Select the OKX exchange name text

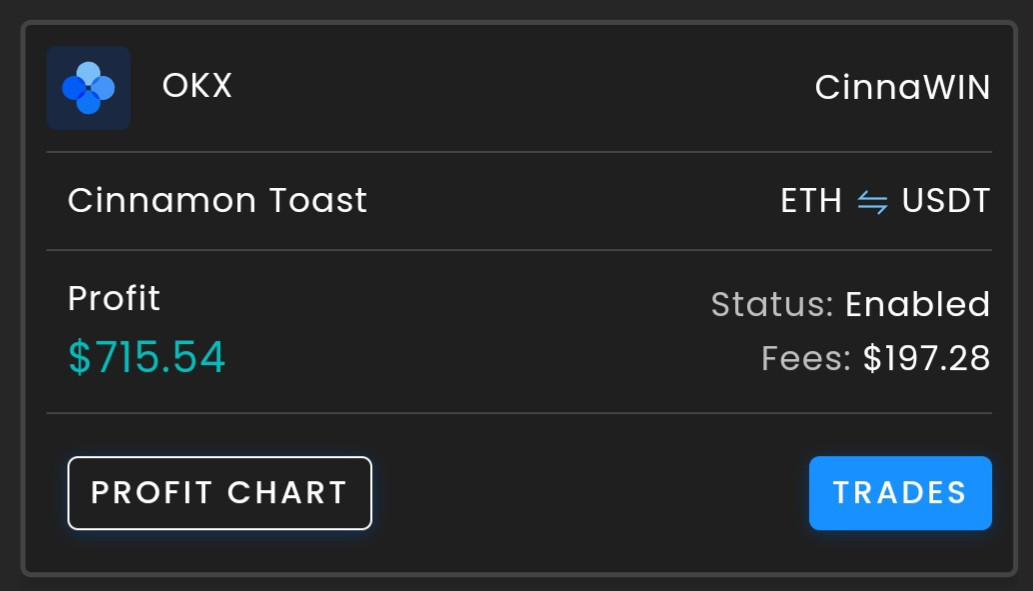pyautogui.click(x=197, y=87)
